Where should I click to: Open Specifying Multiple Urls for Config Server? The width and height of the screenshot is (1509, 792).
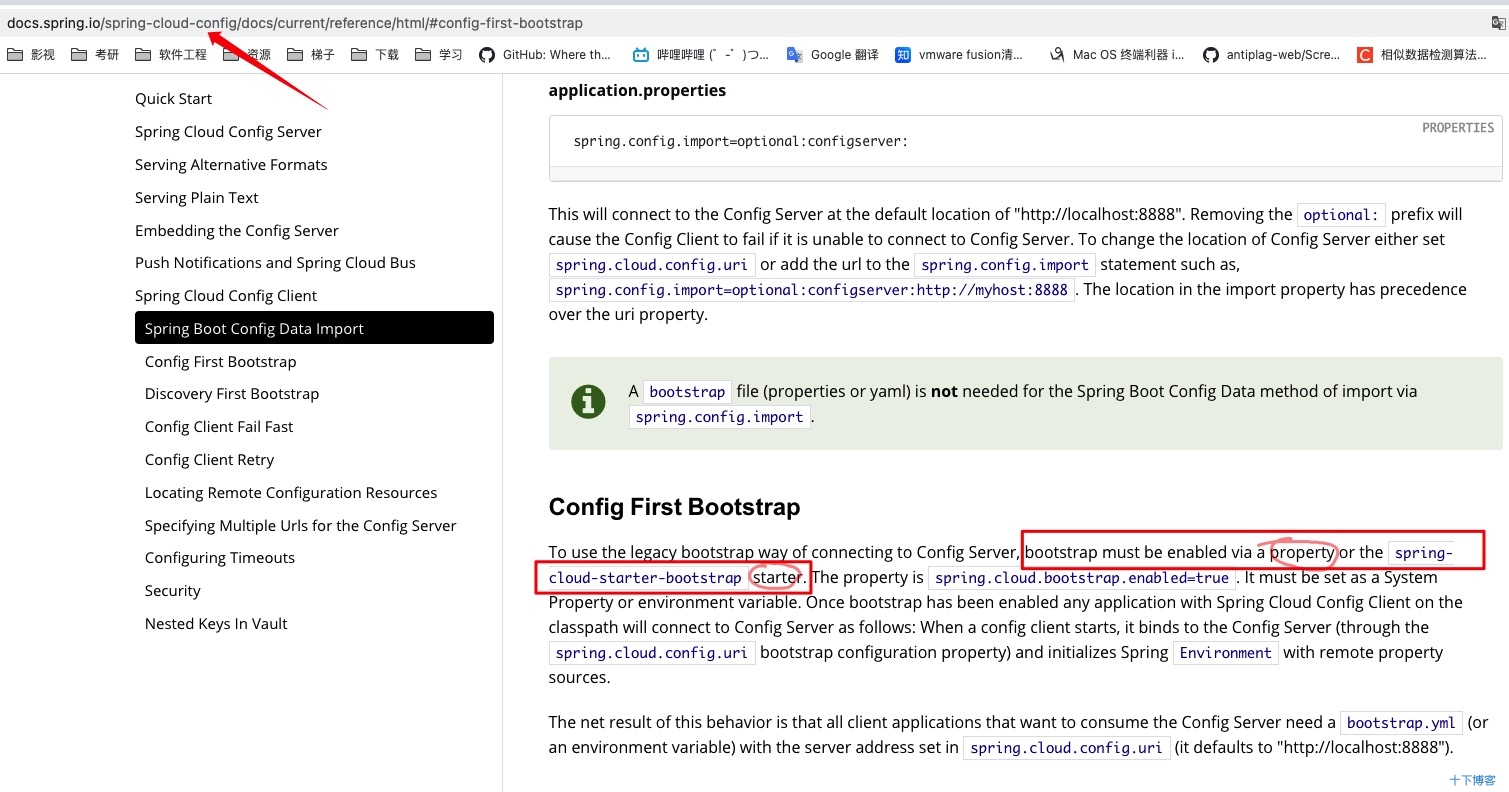(300, 525)
